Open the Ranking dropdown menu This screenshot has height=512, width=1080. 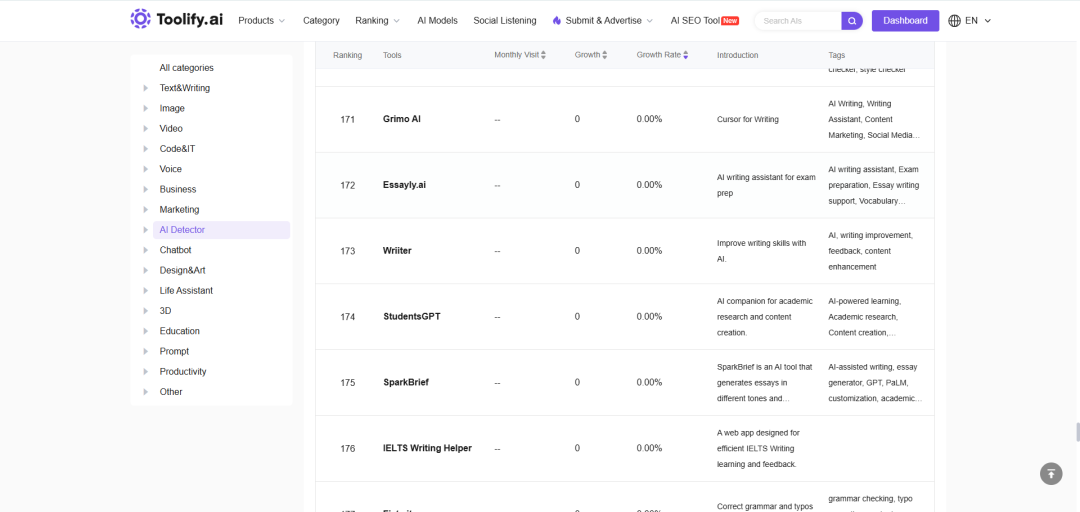[x=377, y=21]
